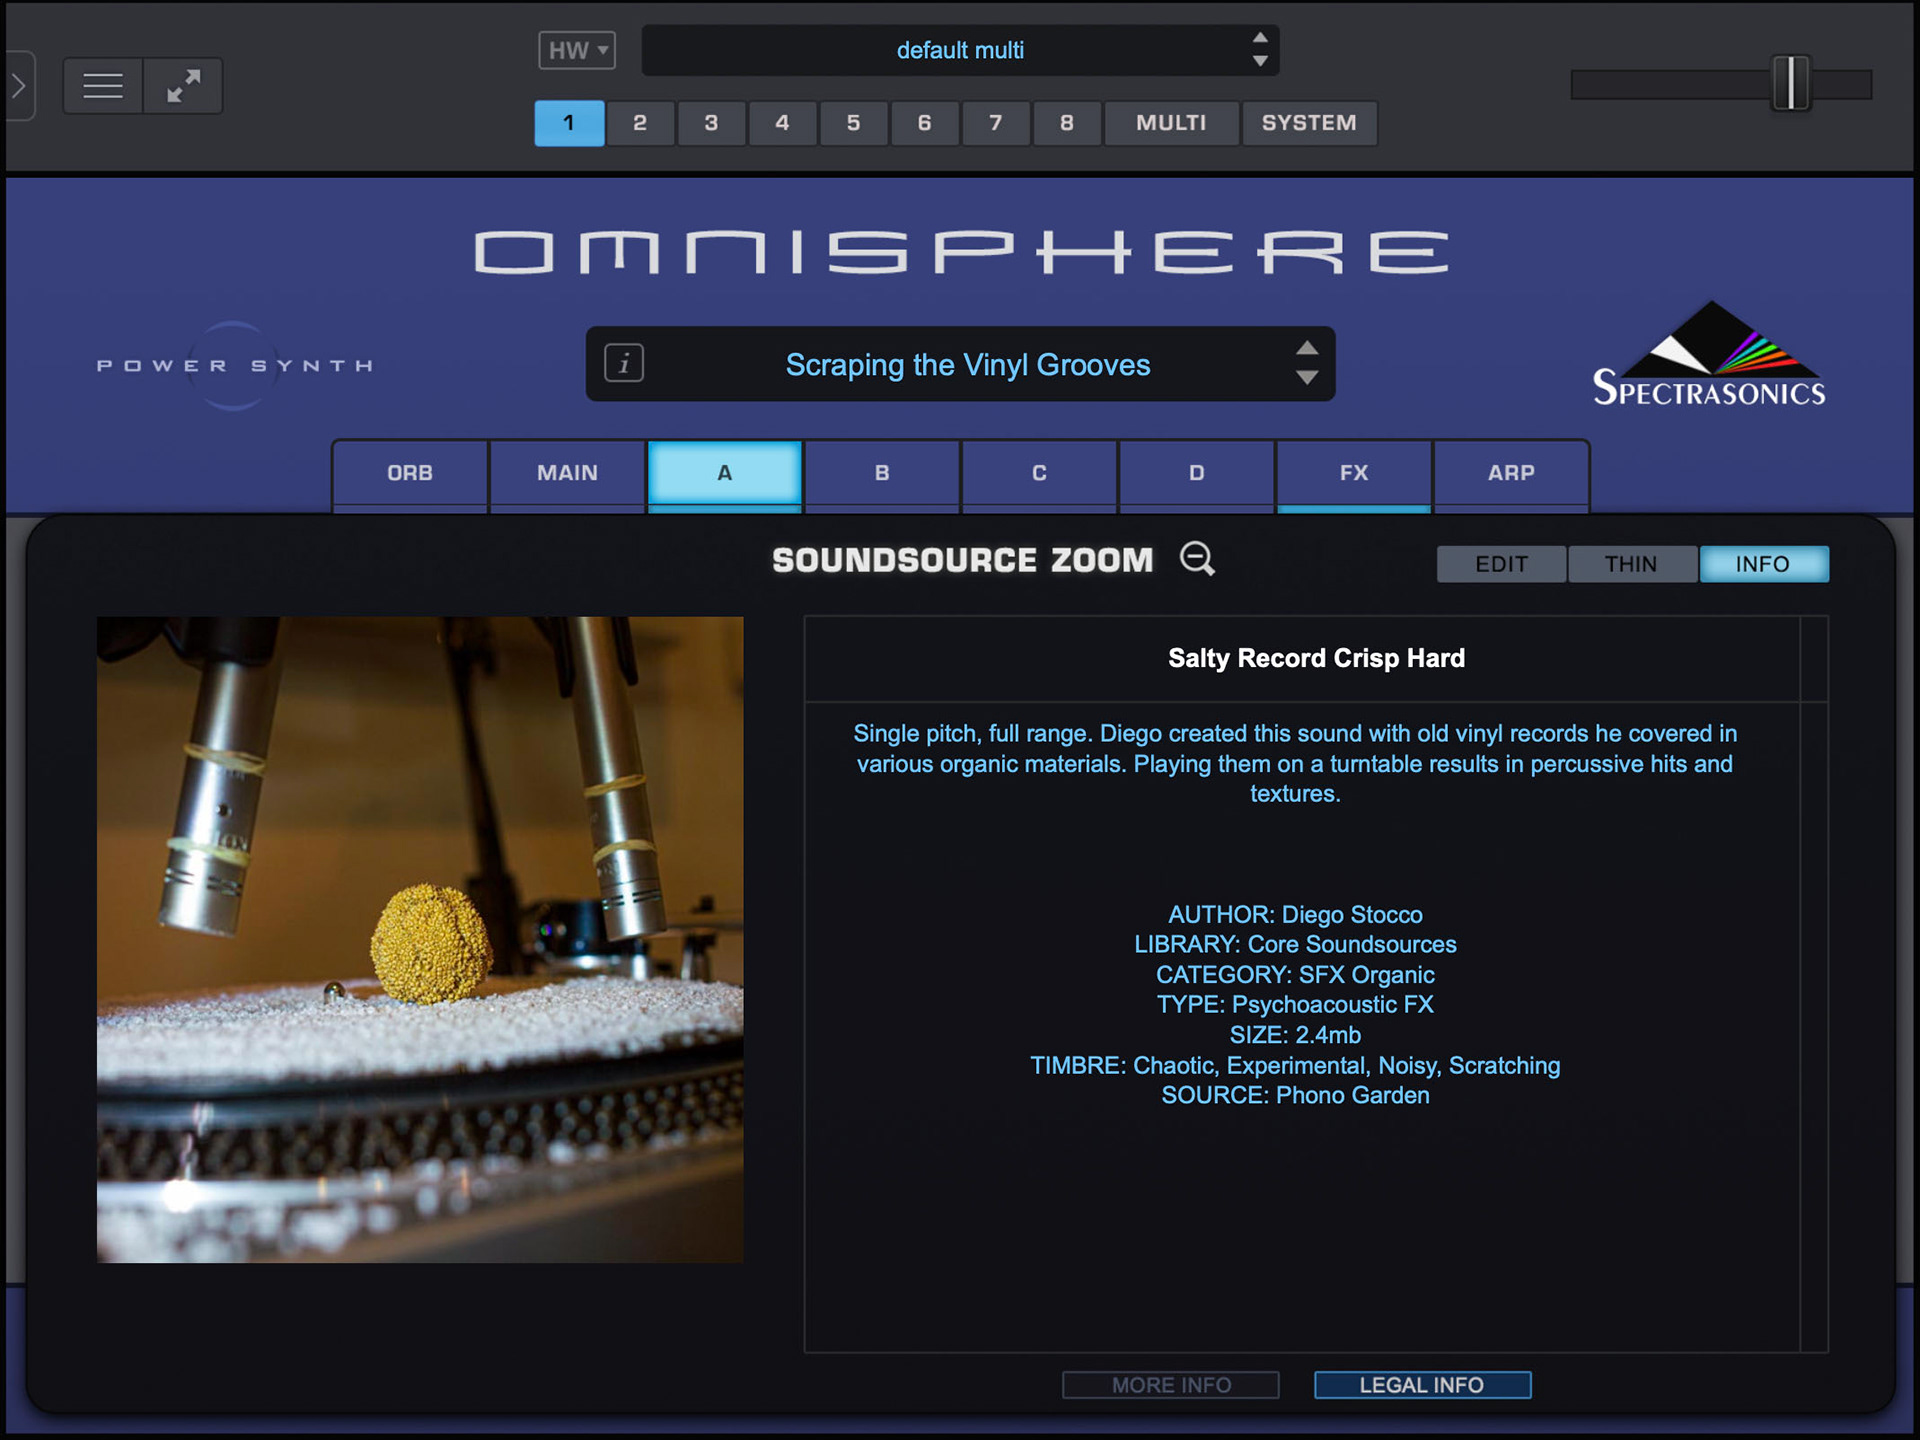Image resolution: width=1920 pixels, height=1440 pixels.
Task: Click the LEGAL INFO button
Action: pyautogui.click(x=1421, y=1385)
